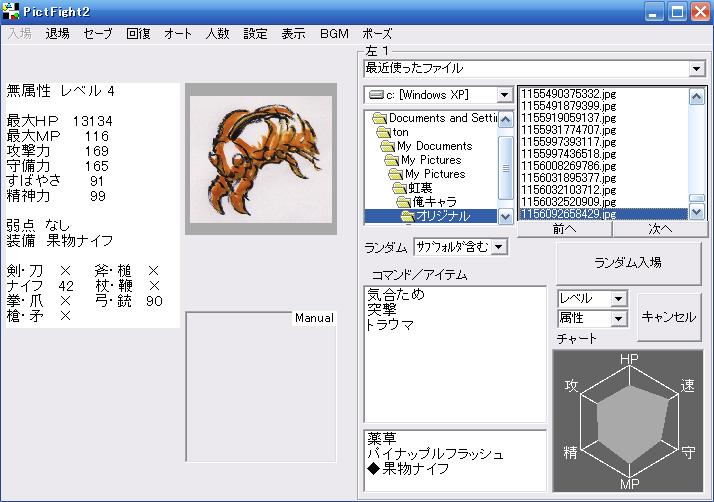Open the 属性 dropdown
Screen dimensions: 714x502
click(x=618, y=318)
